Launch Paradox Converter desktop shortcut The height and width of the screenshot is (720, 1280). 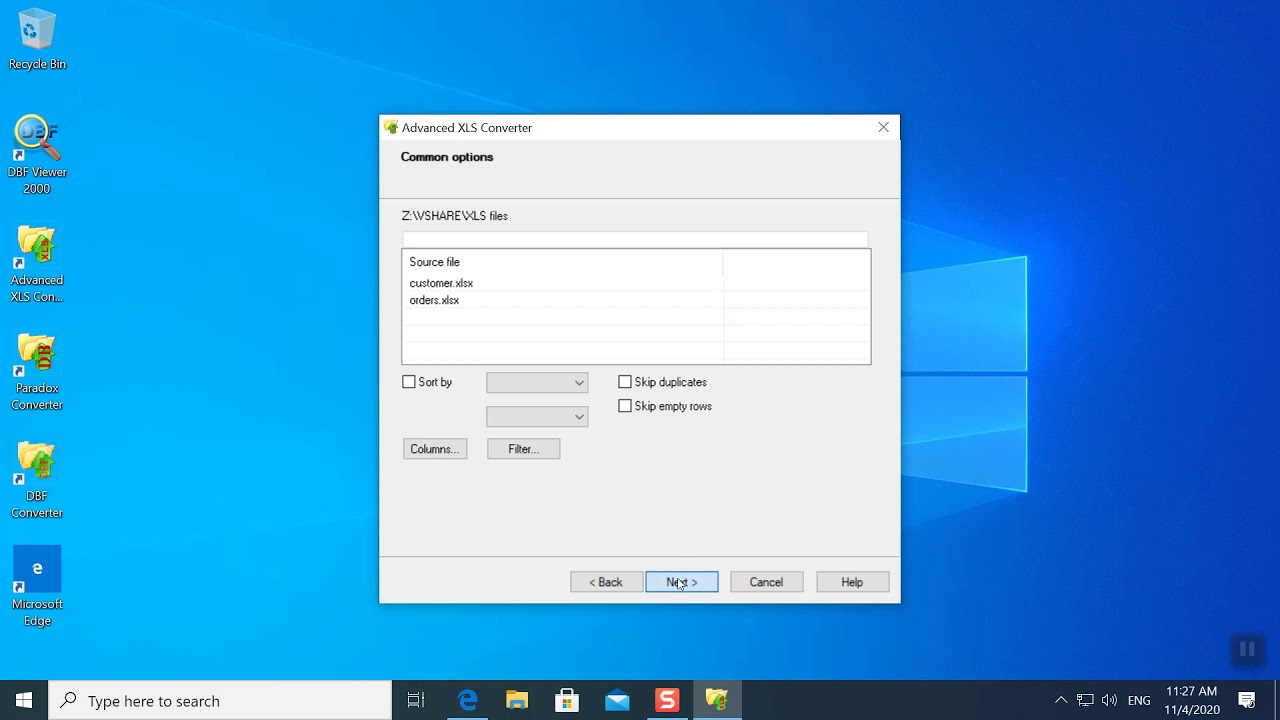point(37,371)
